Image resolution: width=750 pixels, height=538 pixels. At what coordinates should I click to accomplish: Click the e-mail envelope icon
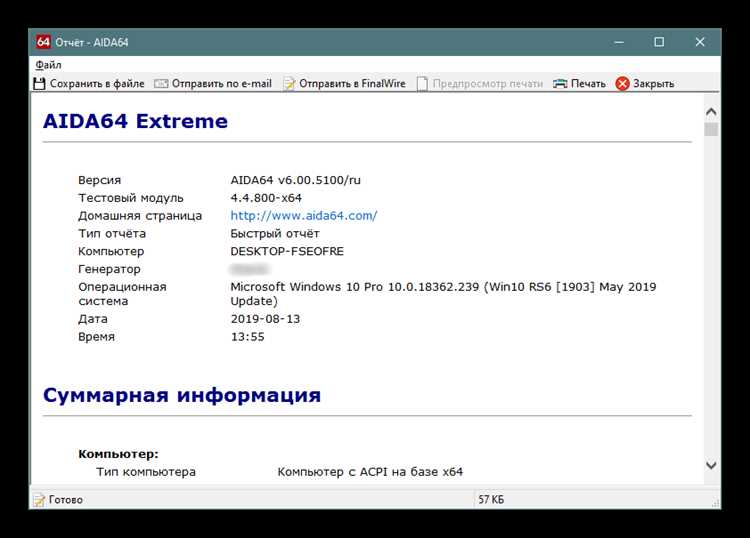[x=161, y=84]
